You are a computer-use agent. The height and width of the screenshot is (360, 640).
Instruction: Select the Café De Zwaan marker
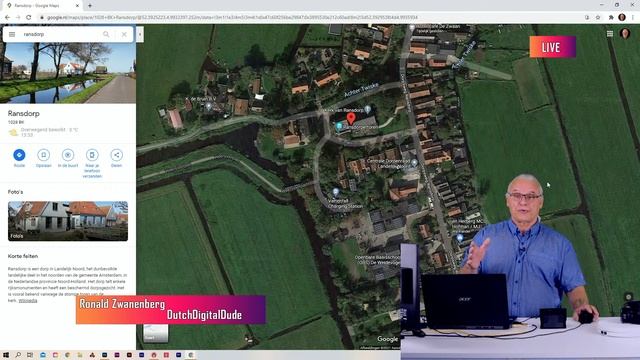[412, 27]
